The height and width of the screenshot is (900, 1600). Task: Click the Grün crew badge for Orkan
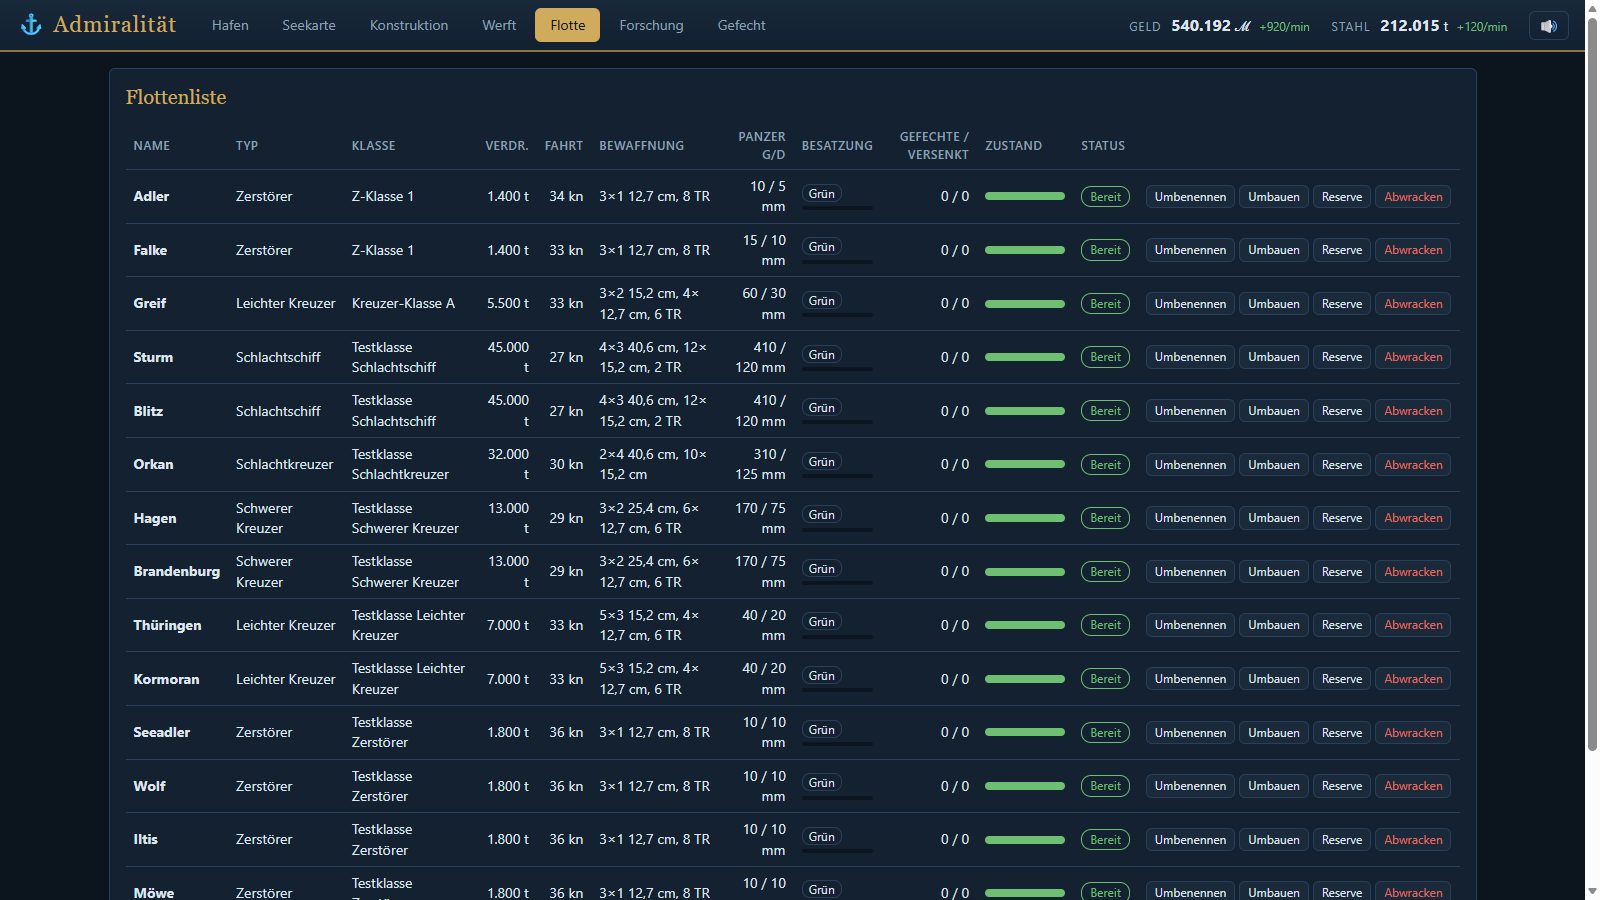822,461
